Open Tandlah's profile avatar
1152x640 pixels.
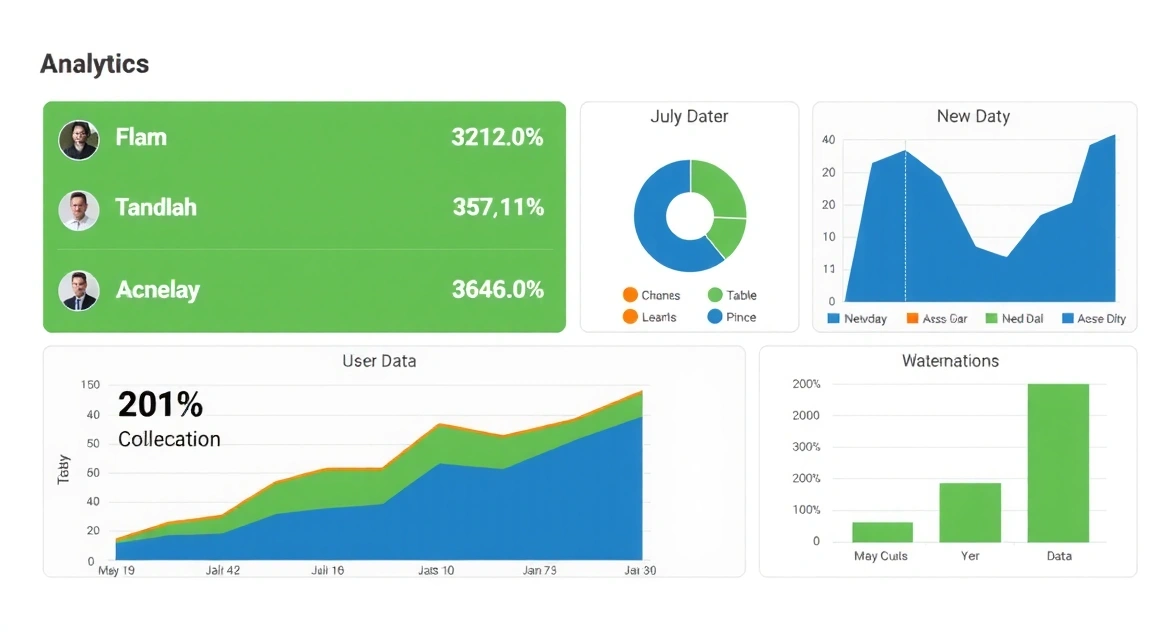pos(79,209)
